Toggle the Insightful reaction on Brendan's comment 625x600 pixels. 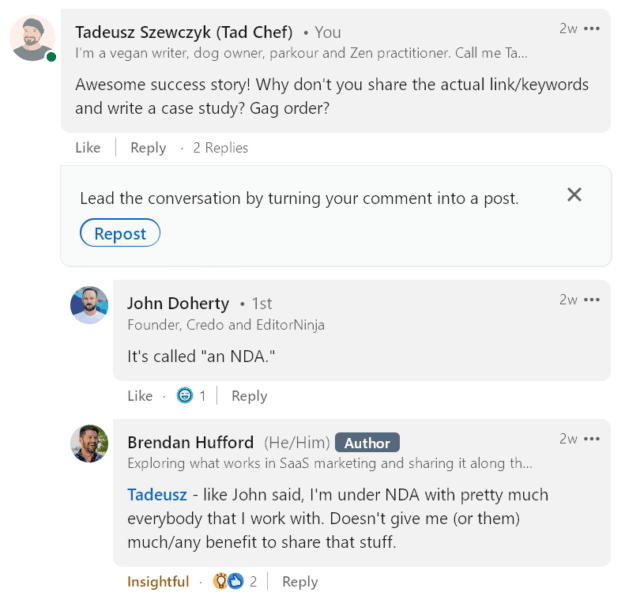click(x=158, y=581)
